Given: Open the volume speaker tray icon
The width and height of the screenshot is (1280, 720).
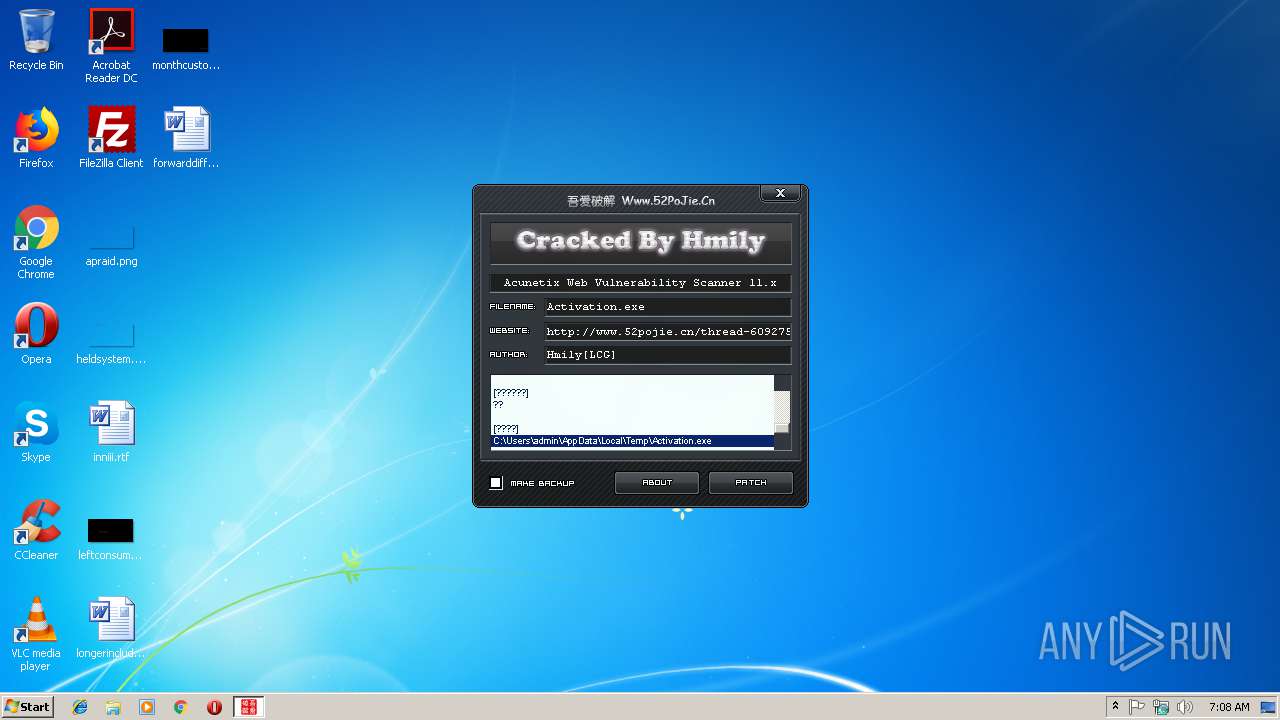Looking at the screenshot, I should point(1185,707).
